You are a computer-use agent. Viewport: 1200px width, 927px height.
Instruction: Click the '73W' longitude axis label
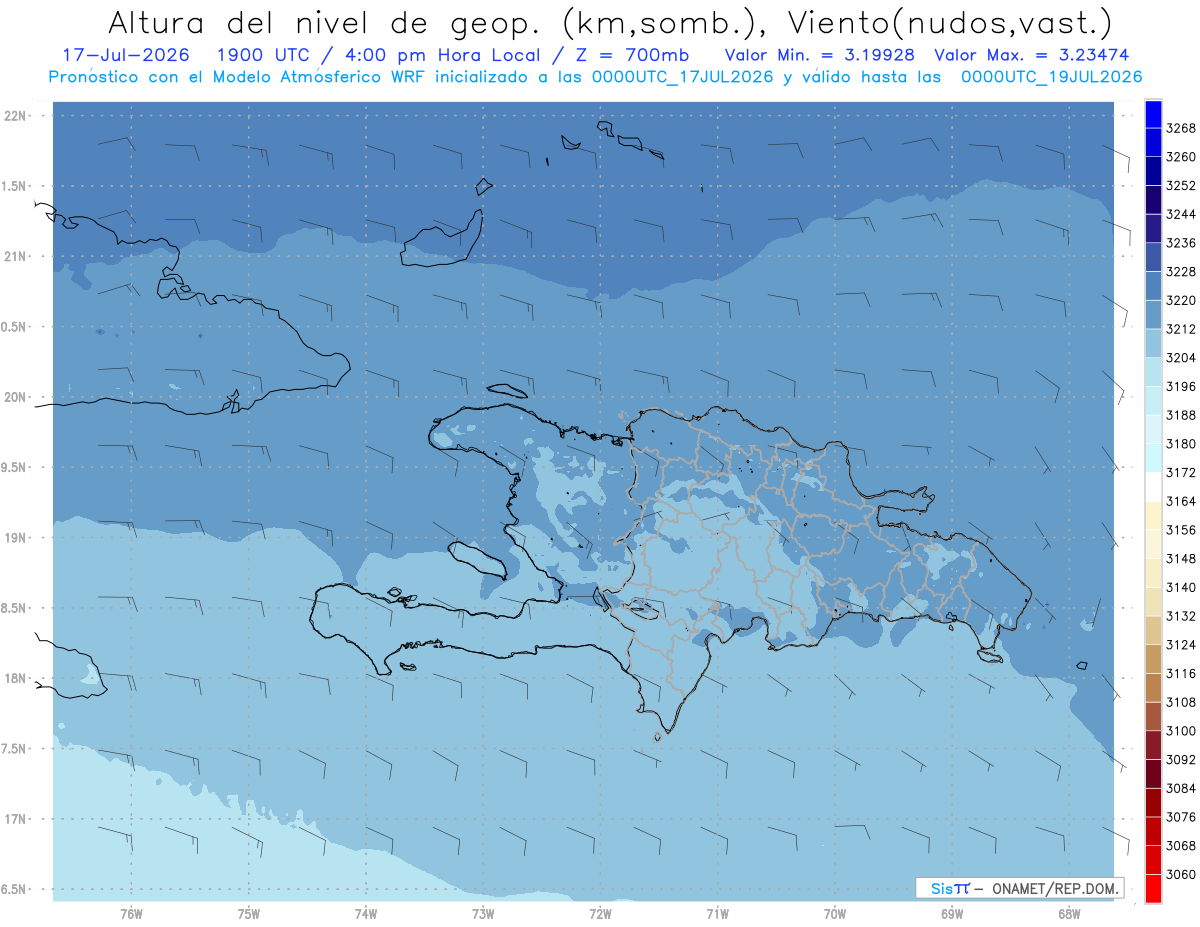point(483,914)
